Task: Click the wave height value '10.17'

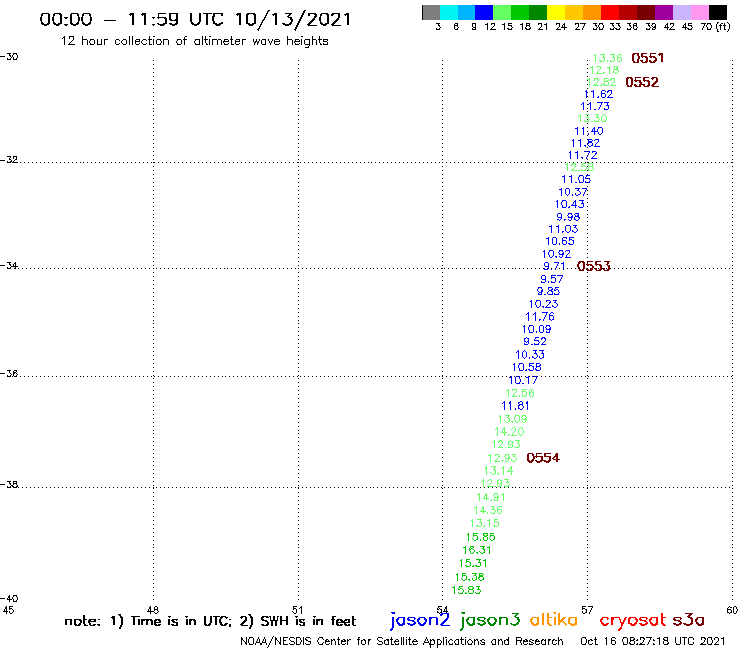Action: click(523, 380)
